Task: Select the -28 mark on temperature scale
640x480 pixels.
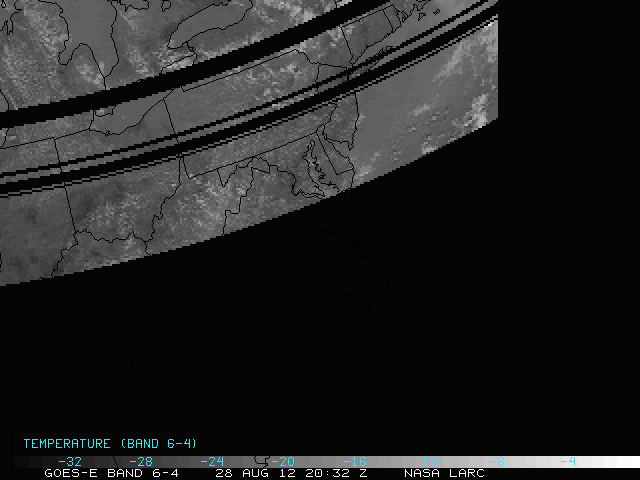Action: [x=142, y=462]
